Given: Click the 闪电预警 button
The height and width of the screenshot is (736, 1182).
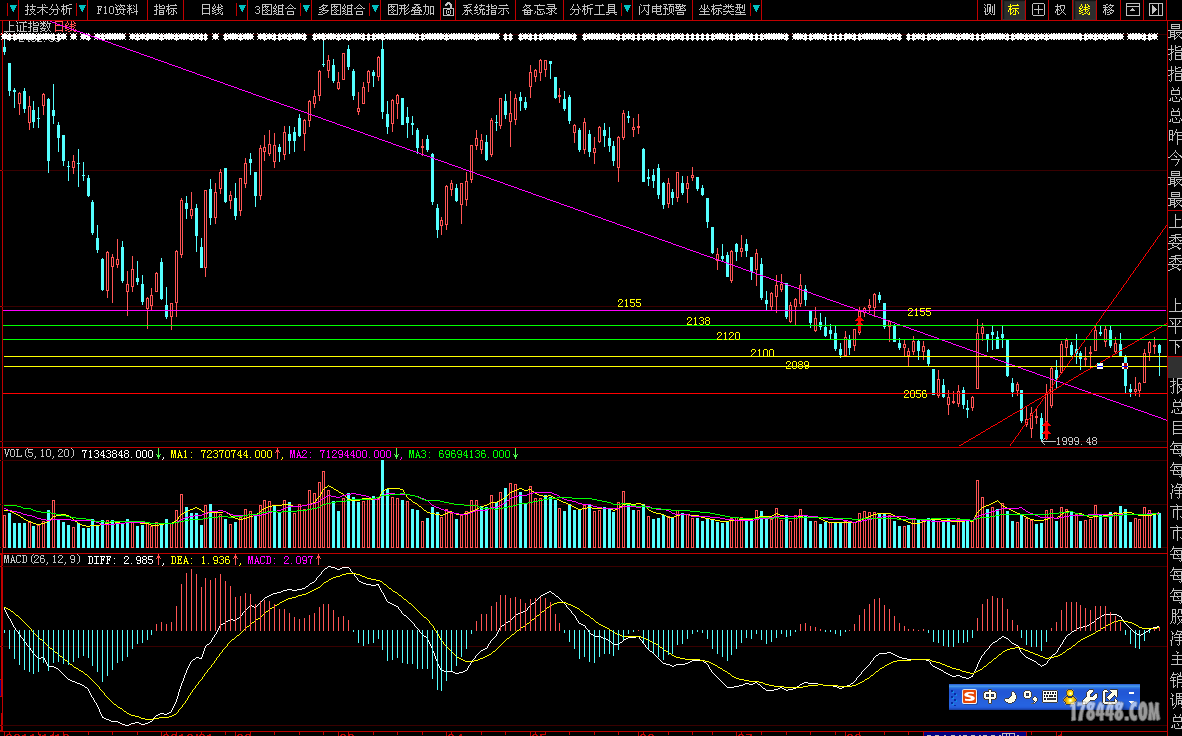Looking at the screenshot, I should click(x=663, y=10).
